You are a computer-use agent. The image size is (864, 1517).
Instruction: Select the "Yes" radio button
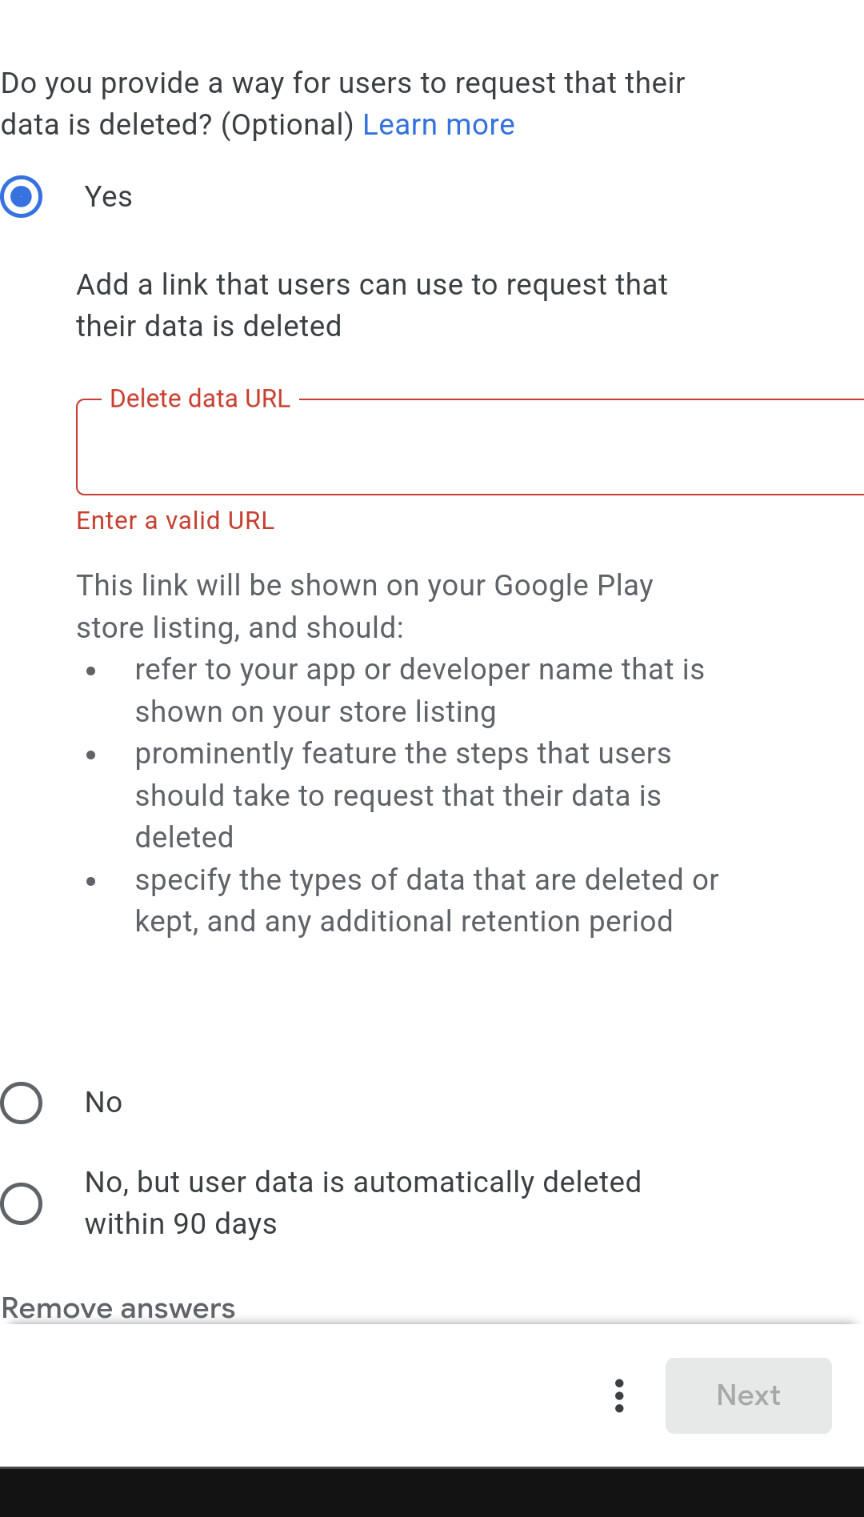tap(22, 197)
